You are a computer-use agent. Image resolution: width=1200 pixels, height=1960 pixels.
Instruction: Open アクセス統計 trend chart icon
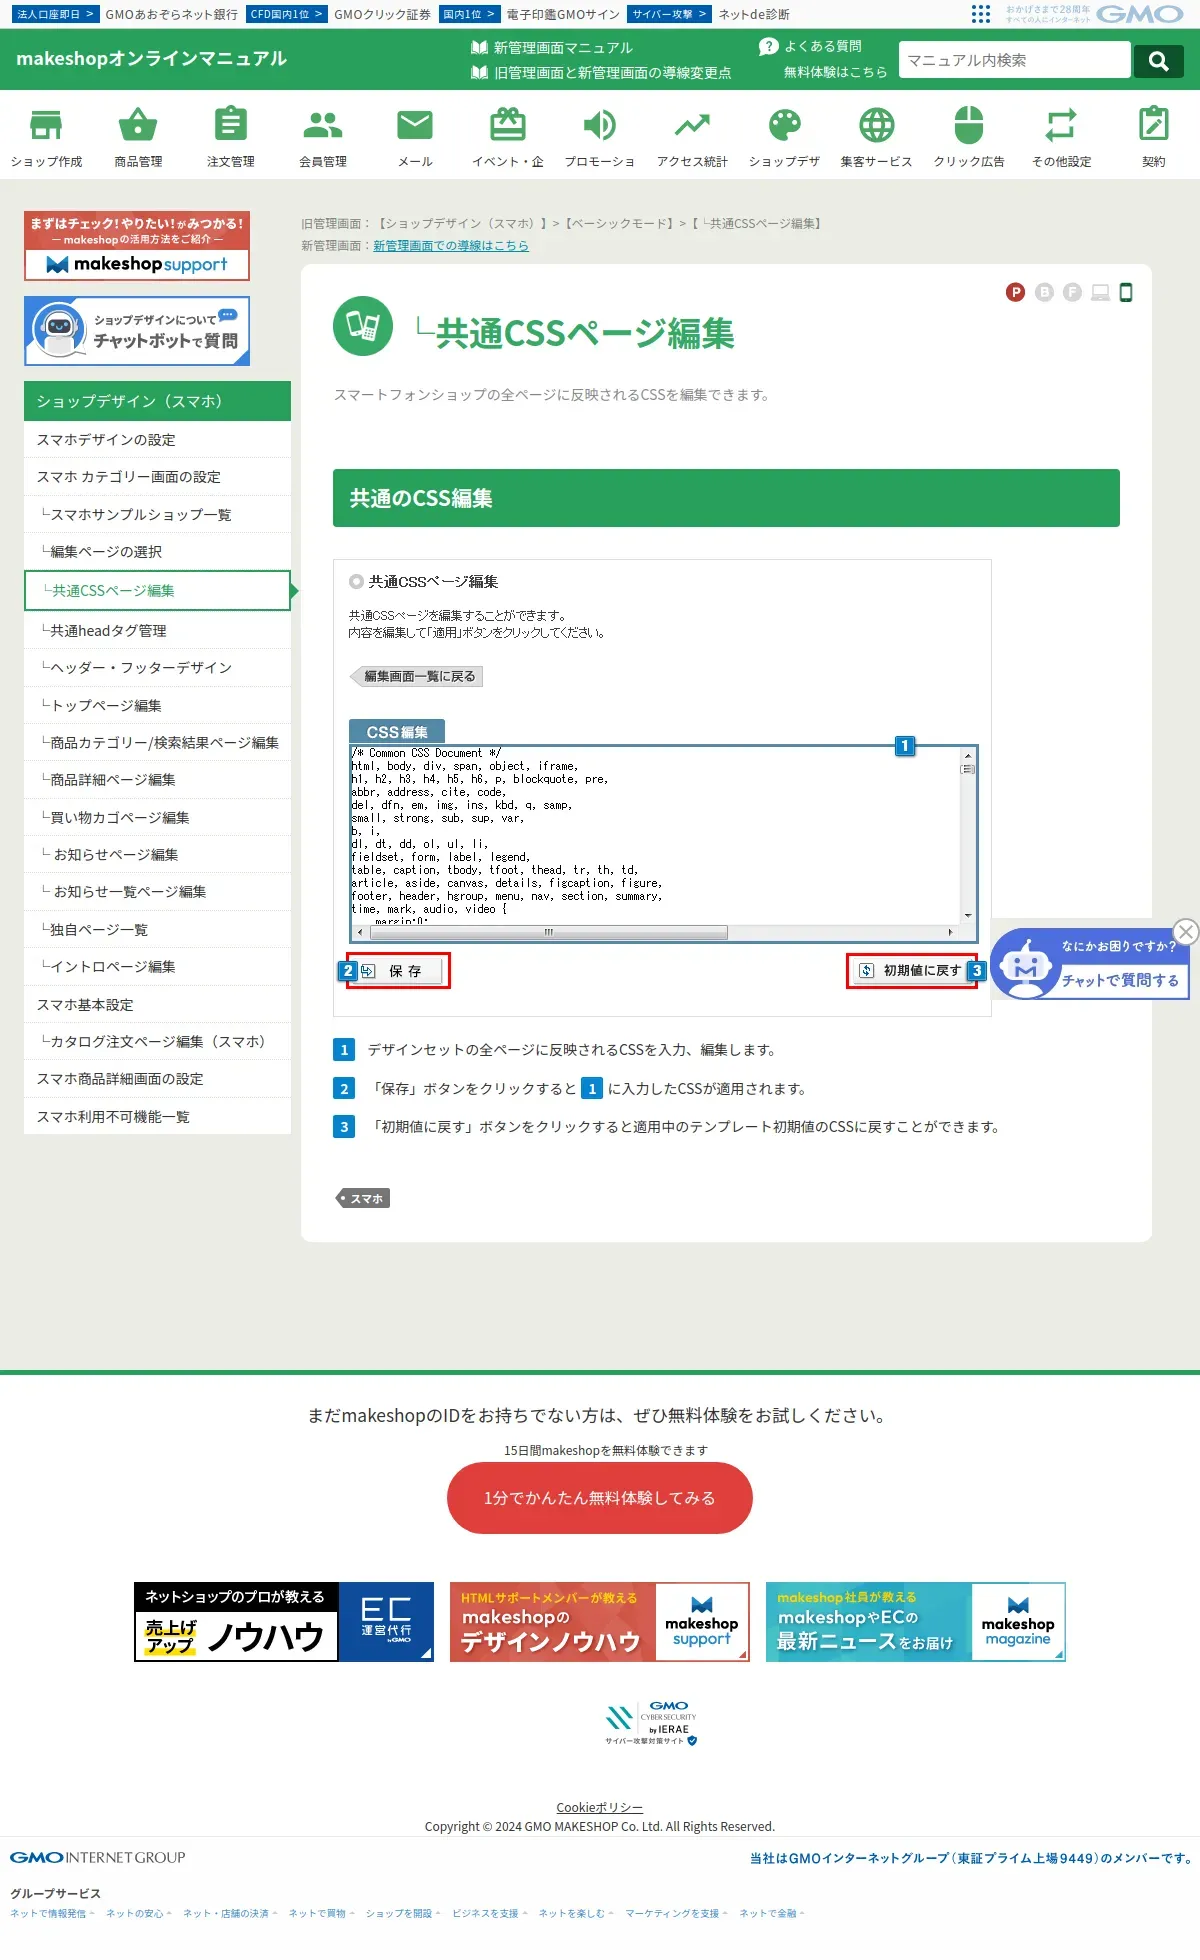(692, 136)
